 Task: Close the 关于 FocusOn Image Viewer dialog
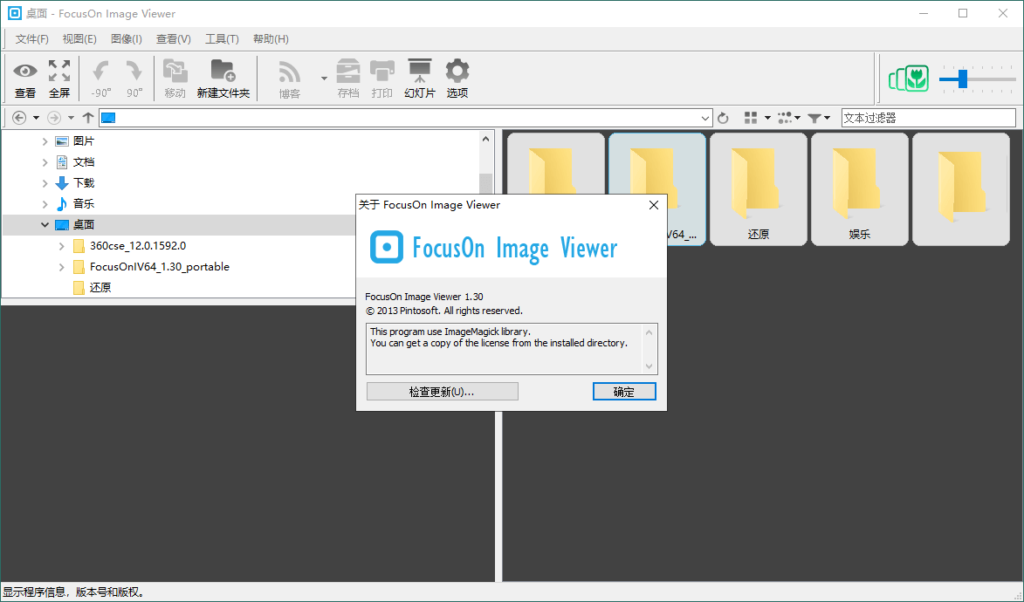pyautogui.click(x=653, y=205)
